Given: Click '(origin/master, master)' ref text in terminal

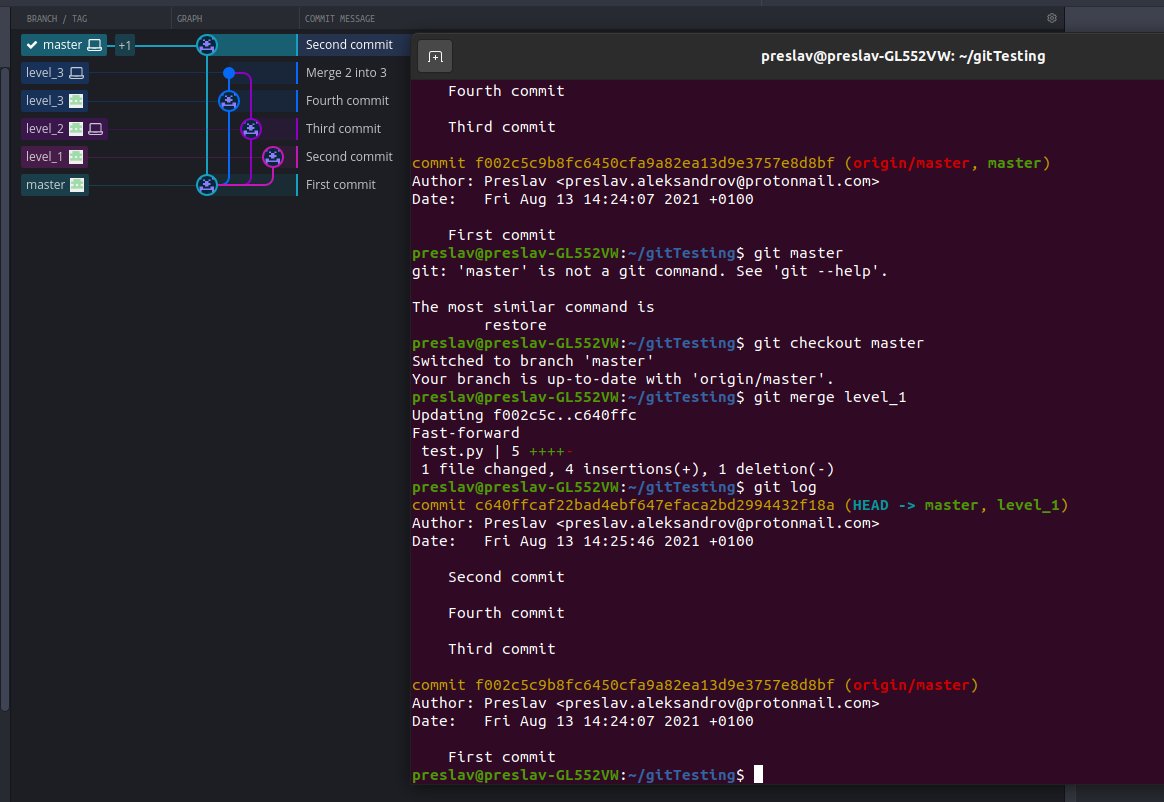Looking at the screenshot, I should [947, 163].
